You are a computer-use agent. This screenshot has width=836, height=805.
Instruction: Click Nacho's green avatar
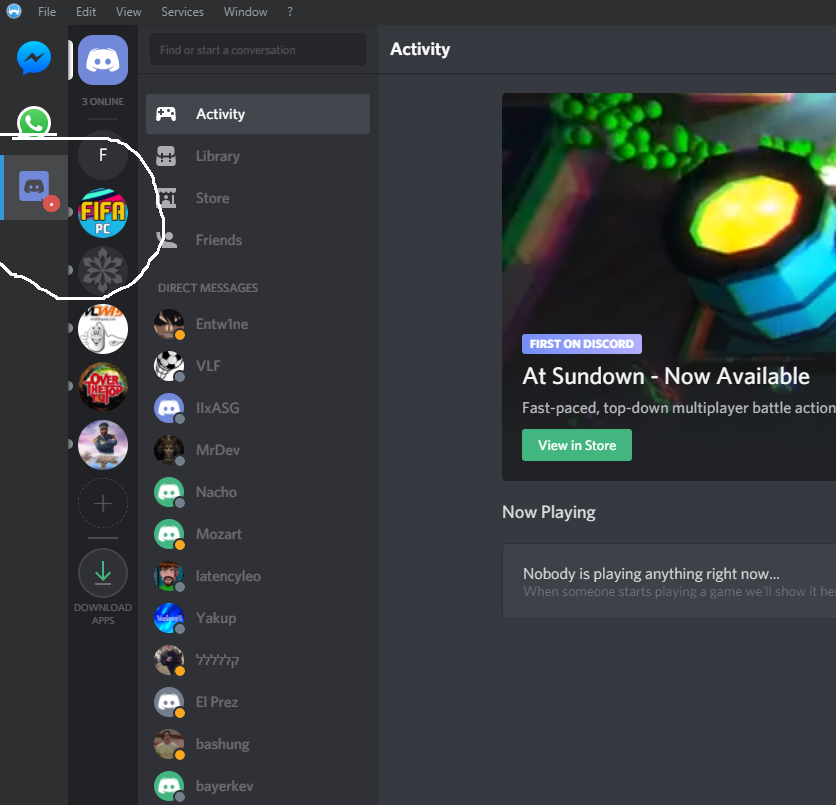(x=169, y=492)
